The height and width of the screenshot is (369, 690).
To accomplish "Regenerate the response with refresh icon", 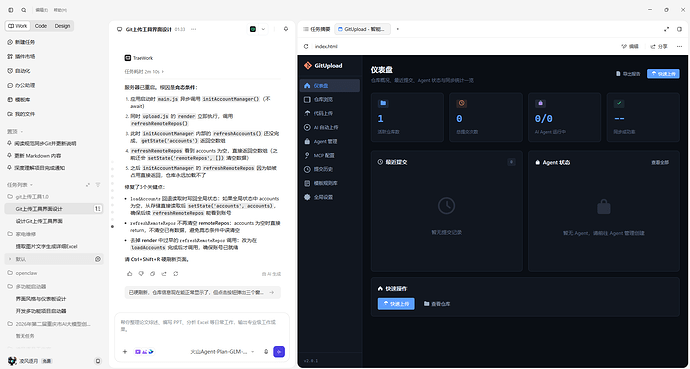I will (x=176, y=274).
